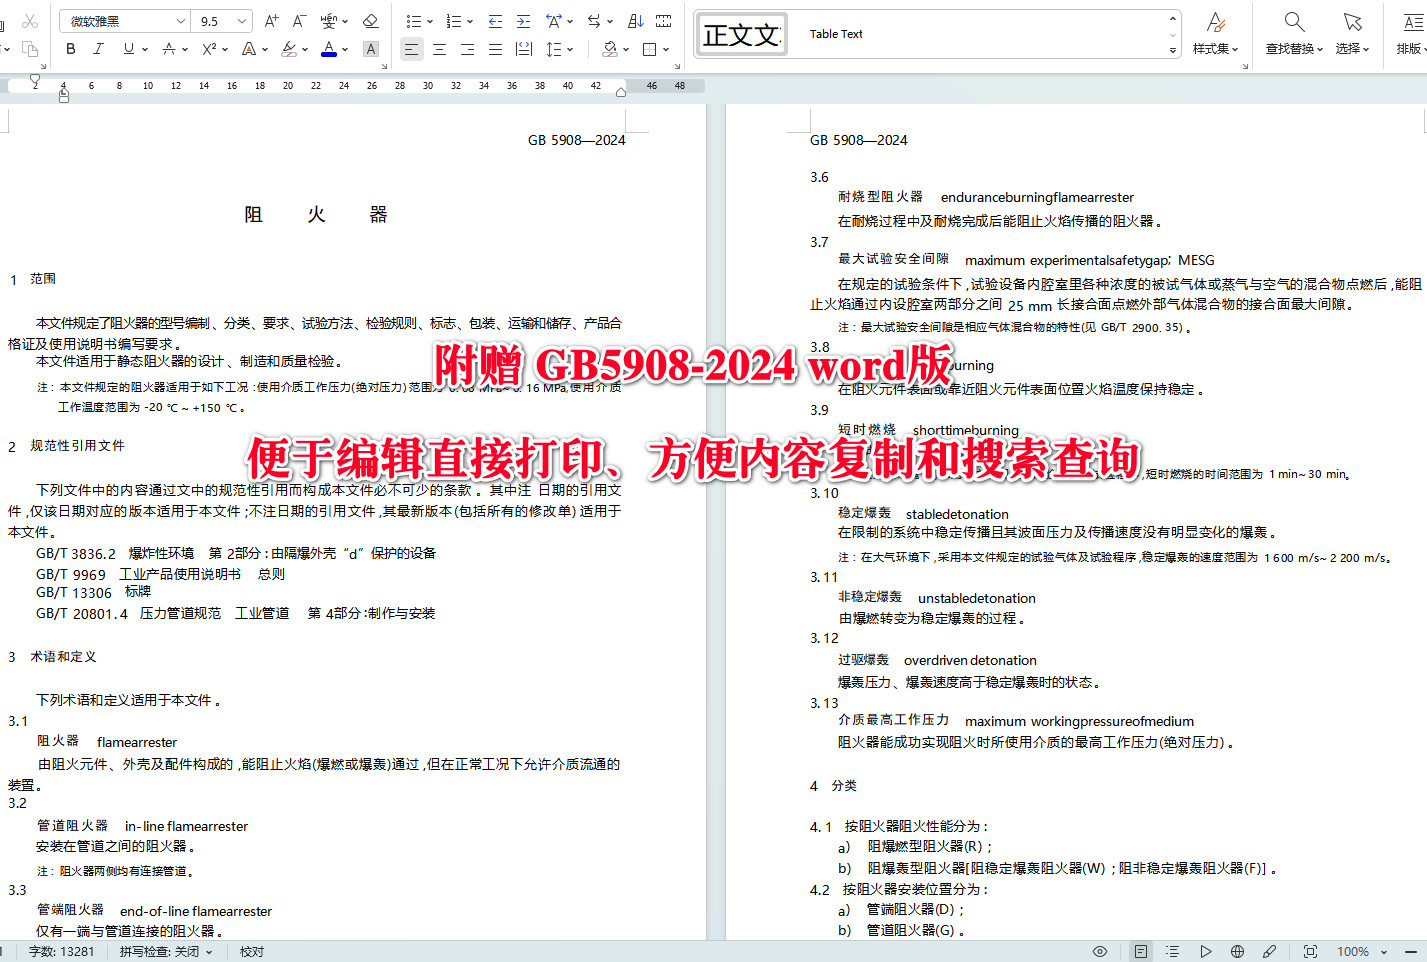Screen dimensions: 1427x962
Task: Increase font size with A+ icon
Action: point(271,19)
